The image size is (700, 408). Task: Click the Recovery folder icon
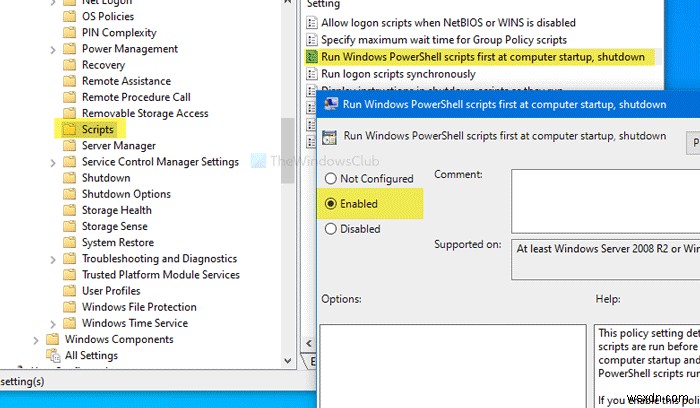[69, 65]
